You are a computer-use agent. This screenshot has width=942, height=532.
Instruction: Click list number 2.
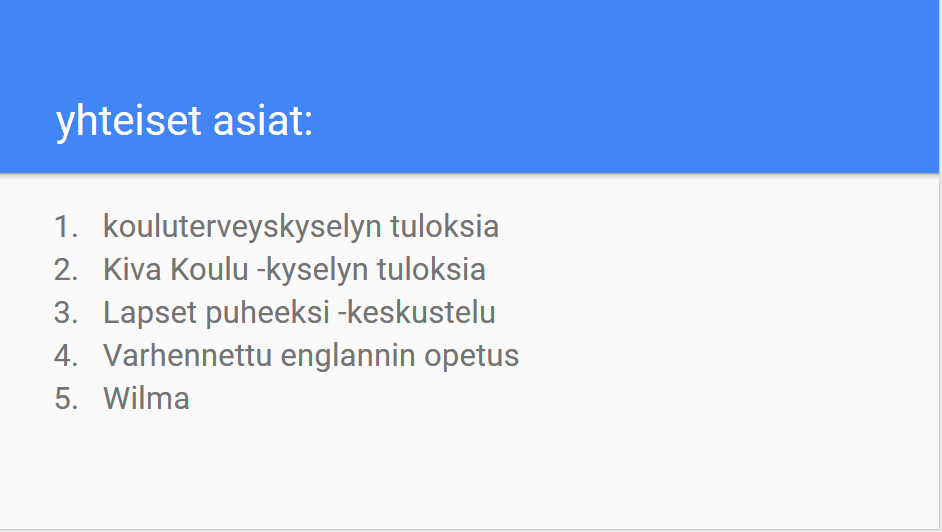65,270
